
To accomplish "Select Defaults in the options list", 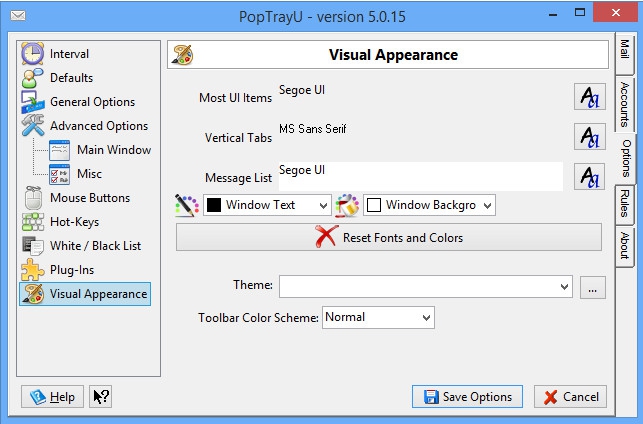I will (71, 78).
